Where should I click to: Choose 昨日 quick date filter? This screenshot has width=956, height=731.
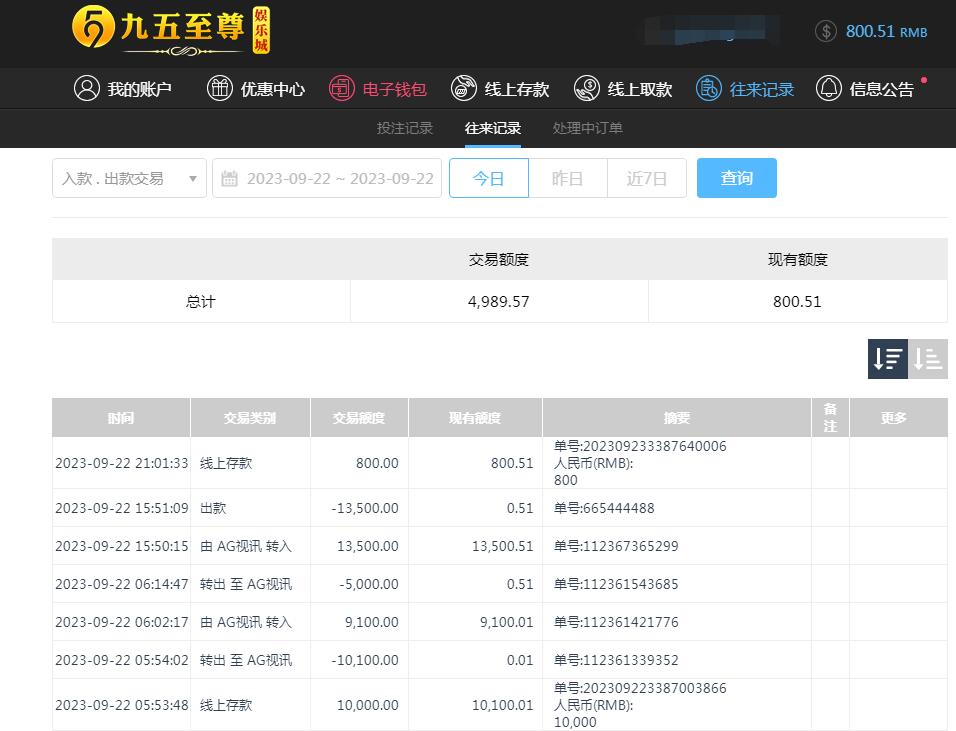tap(567, 178)
